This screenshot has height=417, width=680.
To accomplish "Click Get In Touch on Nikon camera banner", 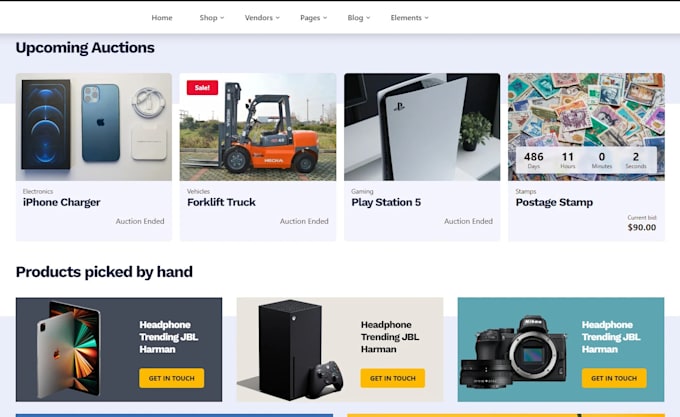I will tap(614, 378).
